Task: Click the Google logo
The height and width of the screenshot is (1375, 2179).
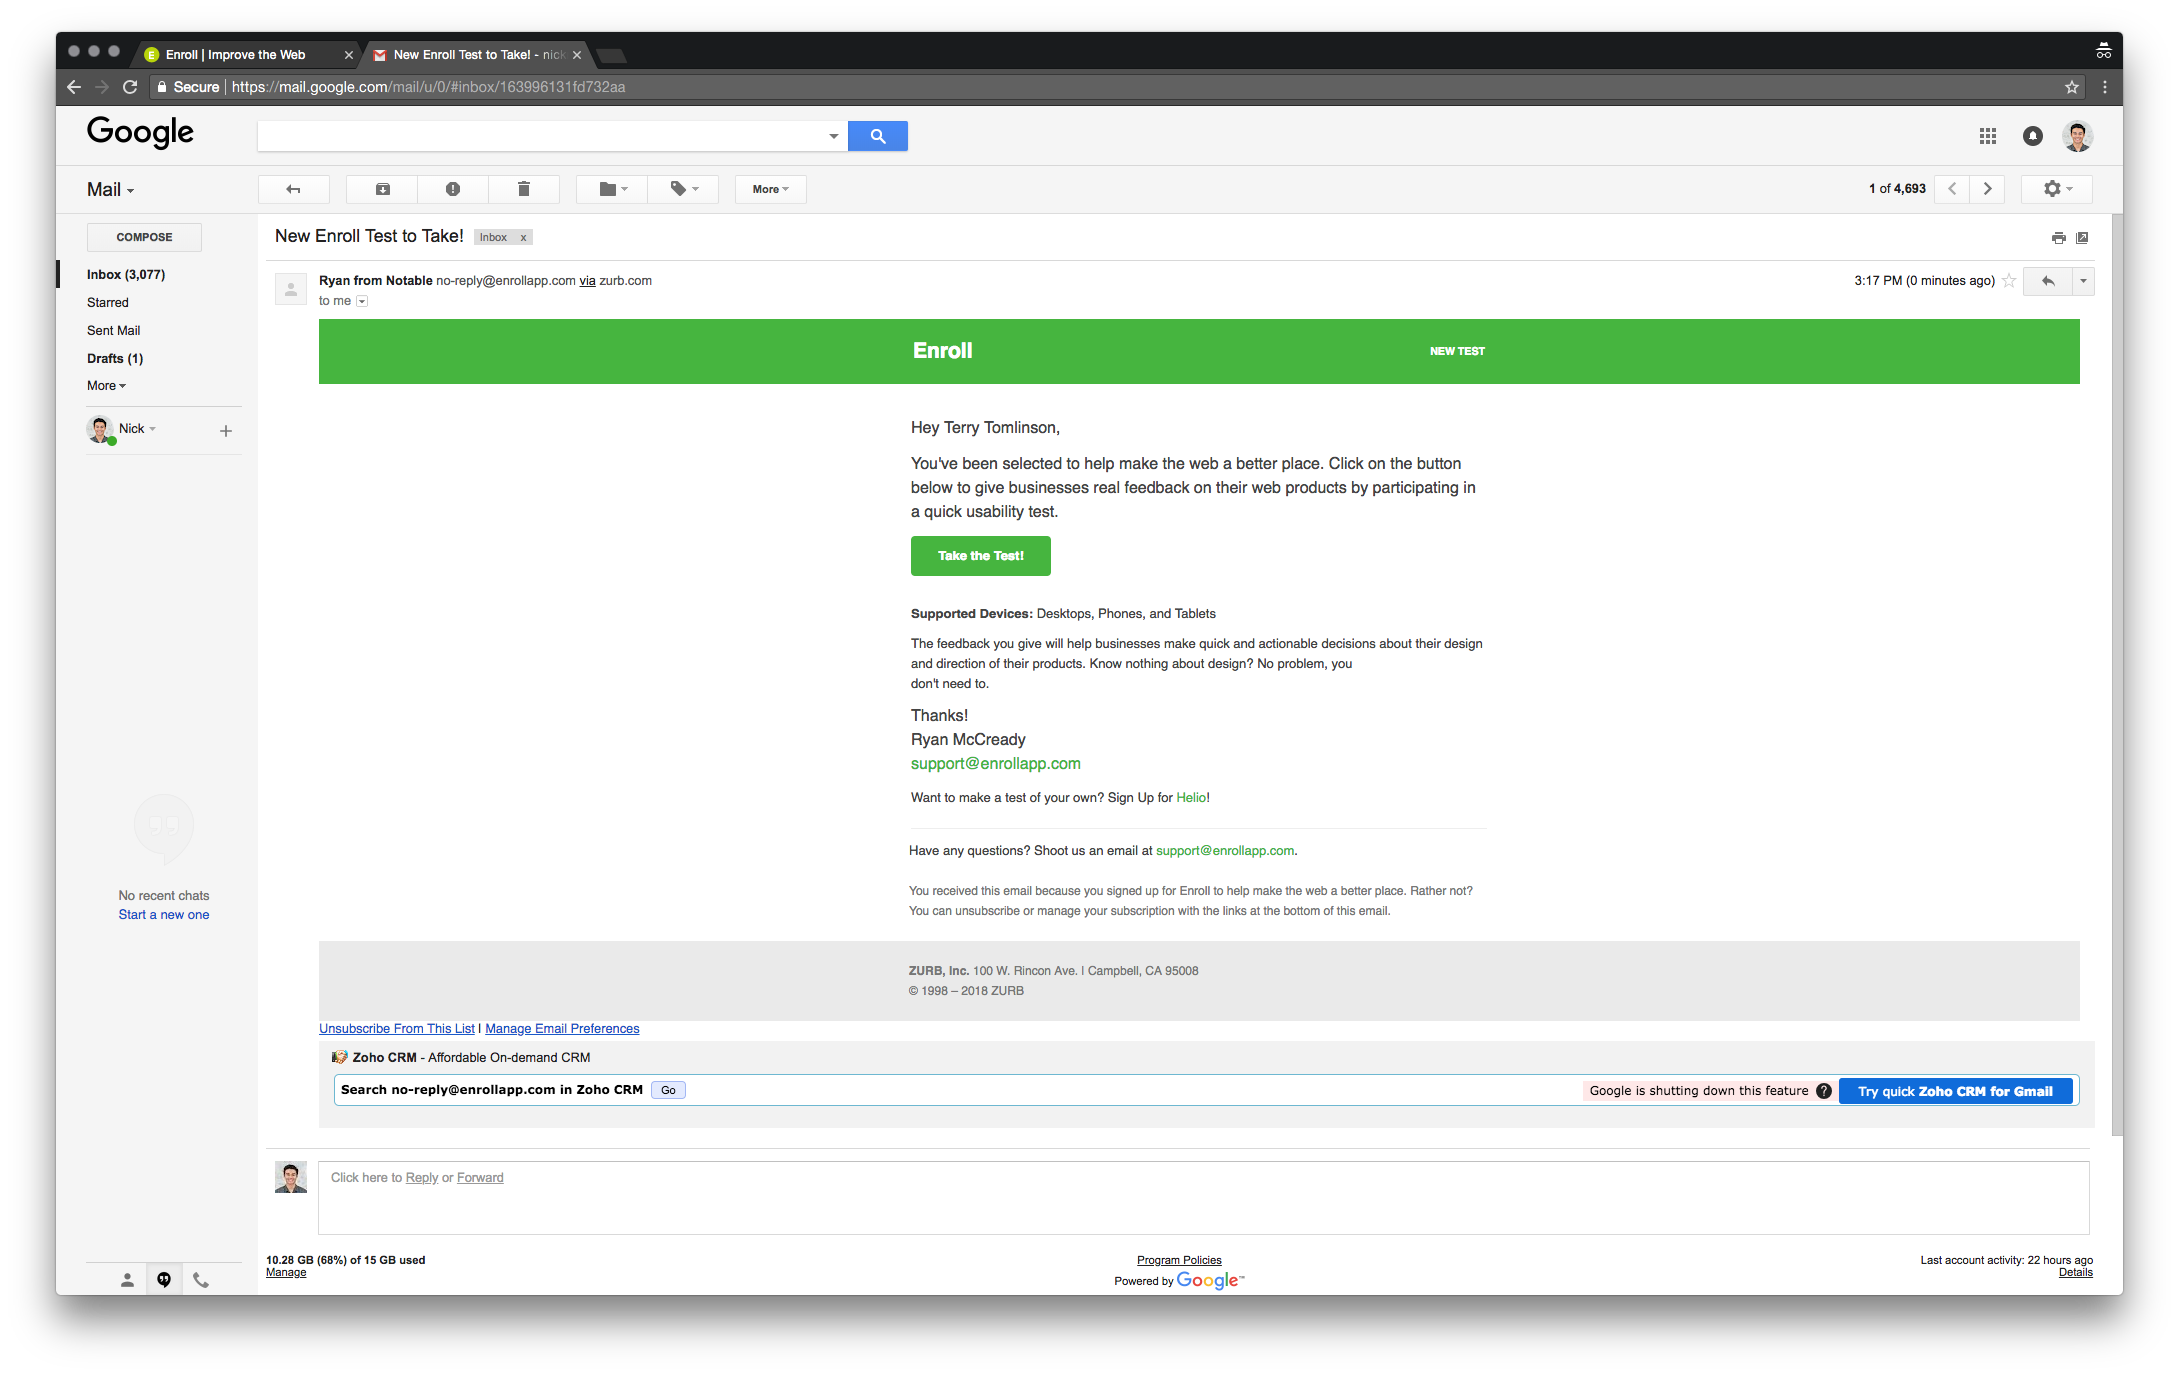Action: pyautogui.click(x=140, y=132)
